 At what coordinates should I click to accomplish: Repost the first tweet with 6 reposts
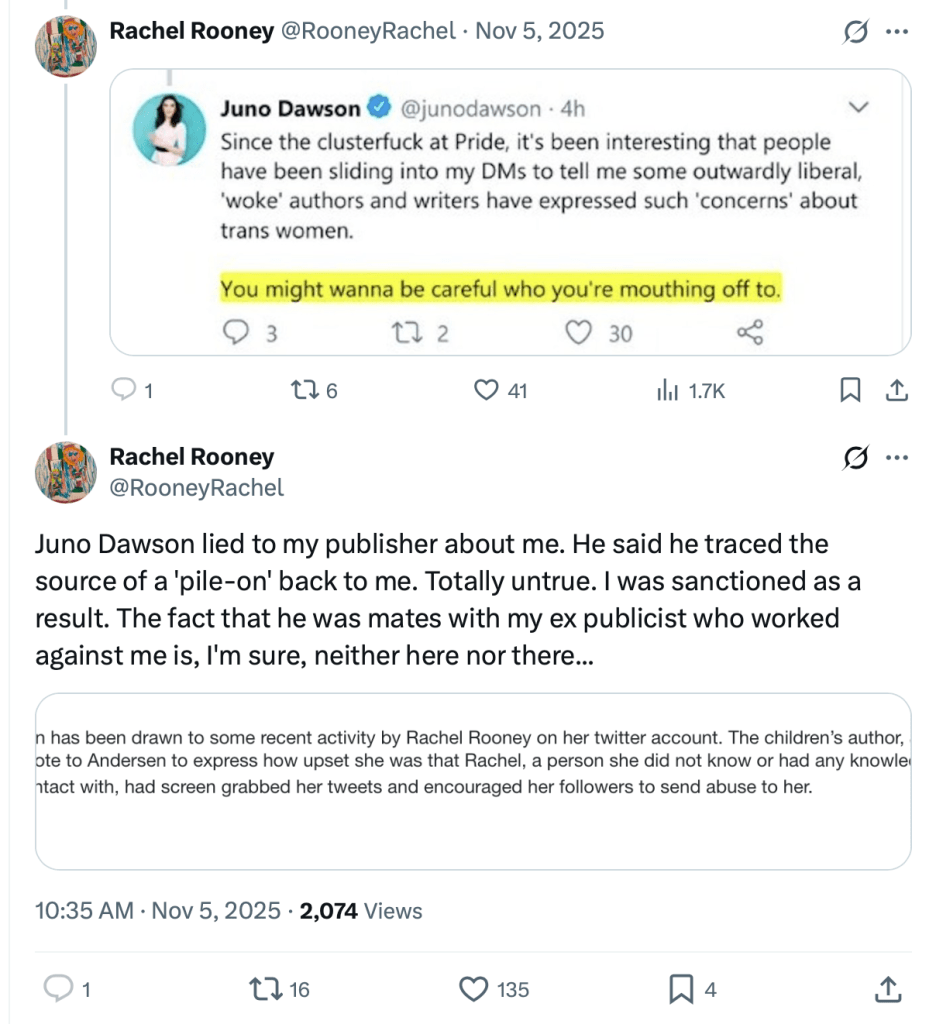click(301, 391)
